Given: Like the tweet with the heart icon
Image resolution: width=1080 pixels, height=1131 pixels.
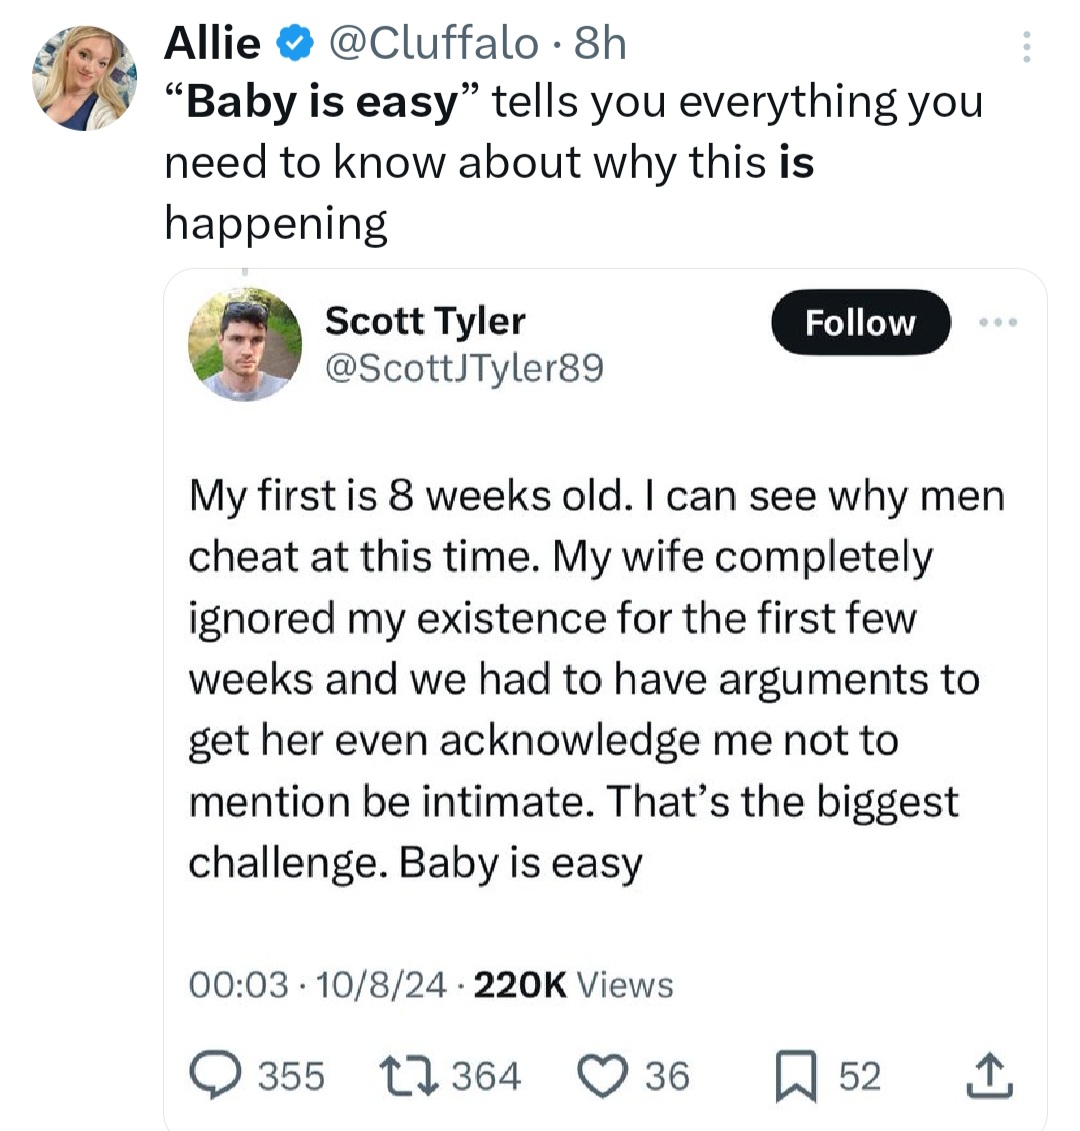Looking at the screenshot, I should [x=601, y=1076].
